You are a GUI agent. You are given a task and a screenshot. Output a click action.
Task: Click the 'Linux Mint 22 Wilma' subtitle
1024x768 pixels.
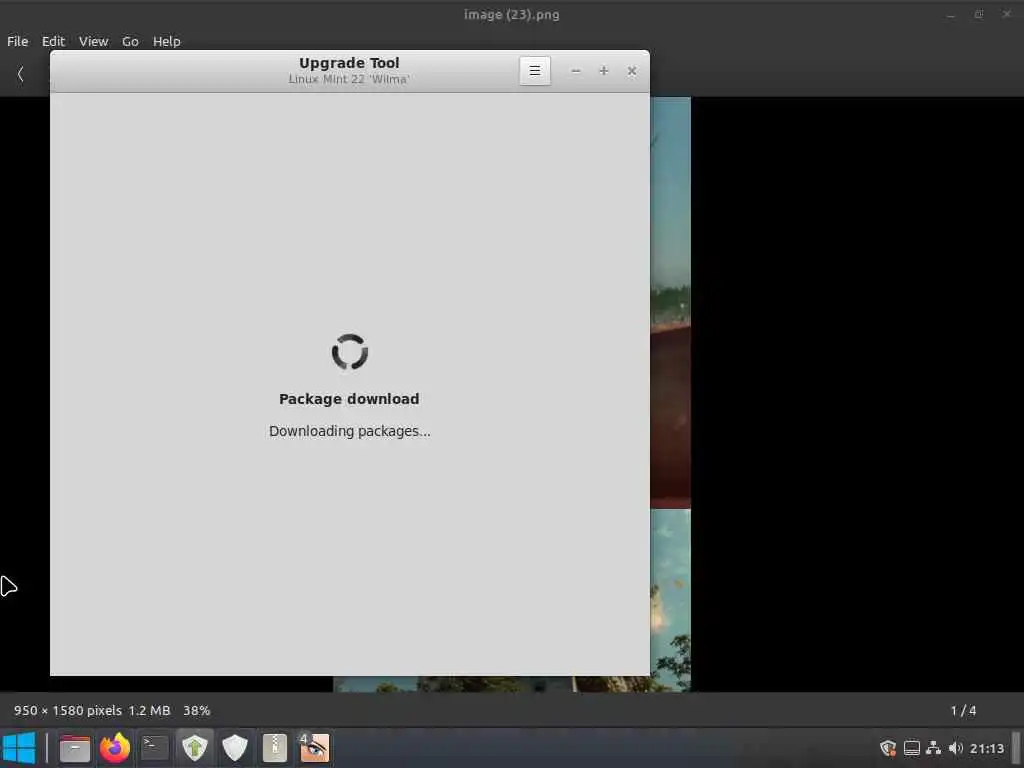(349, 79)
